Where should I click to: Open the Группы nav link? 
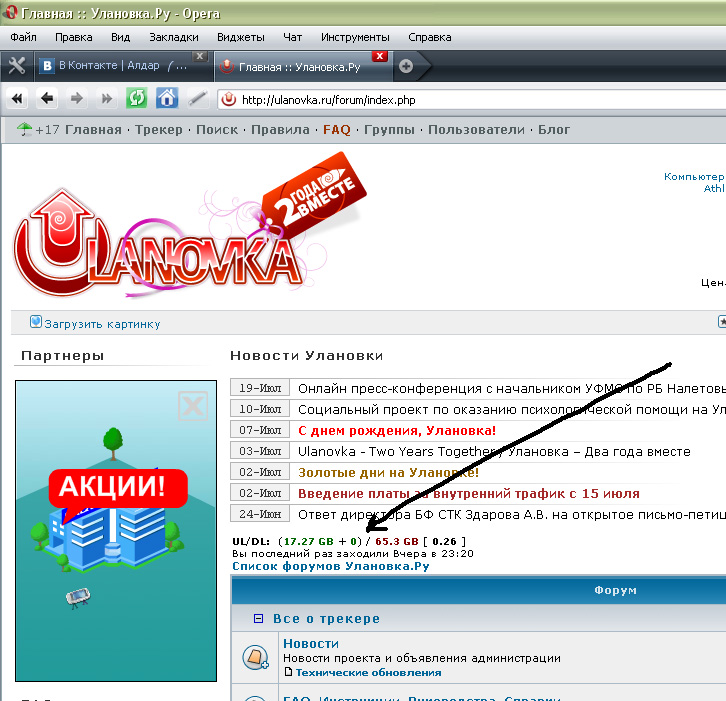[389, 130]
